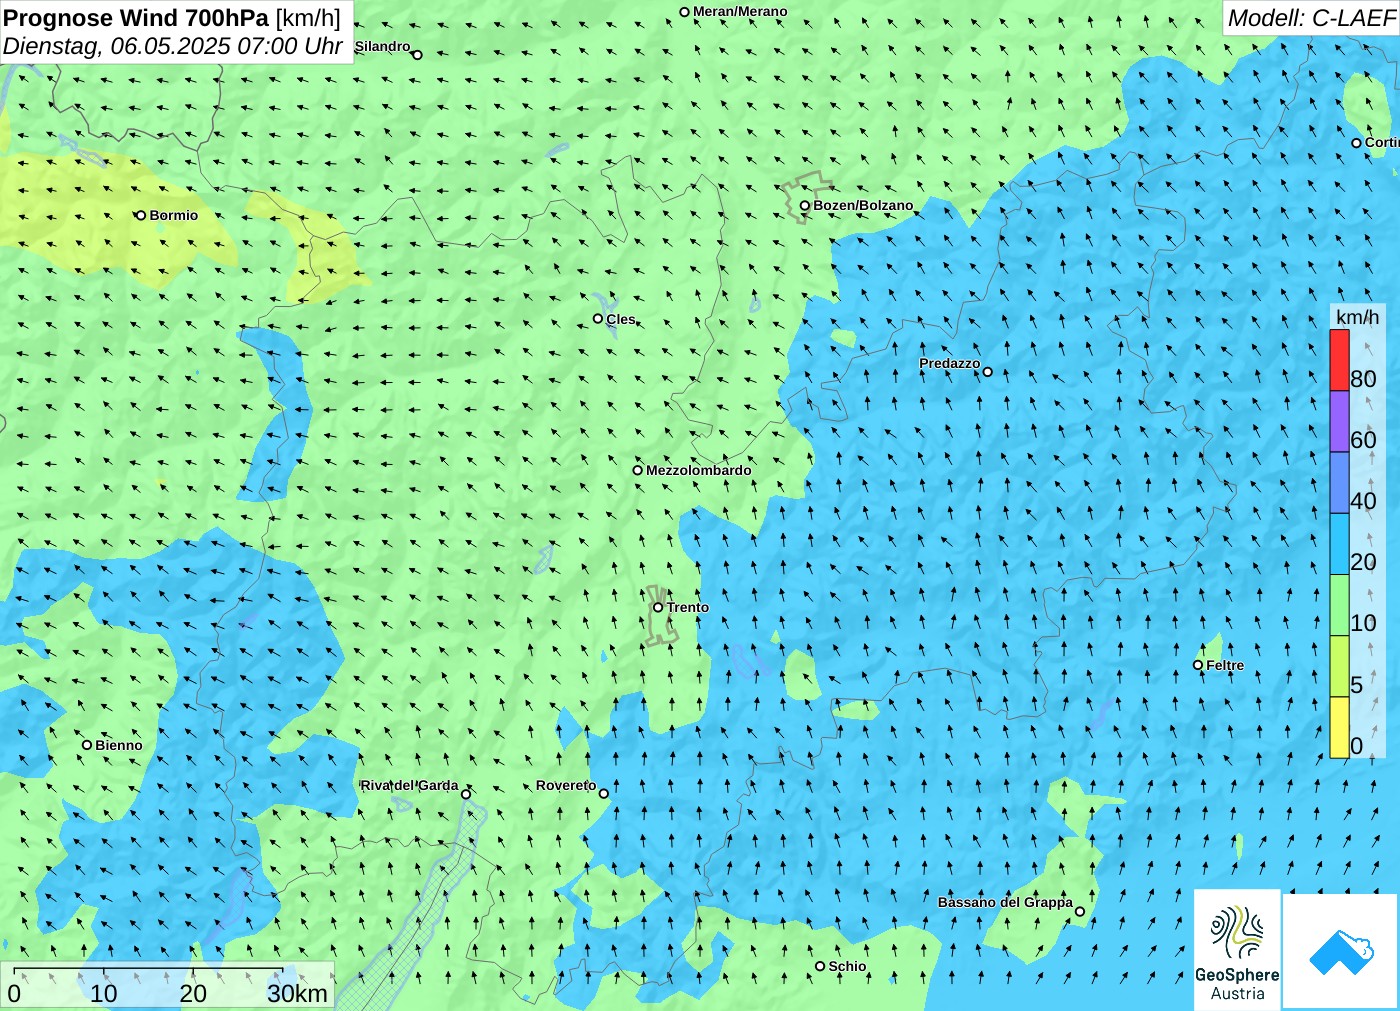
Task: Click the purple 60–80 km/h legend swatch
Action: tap(1339, 421)
